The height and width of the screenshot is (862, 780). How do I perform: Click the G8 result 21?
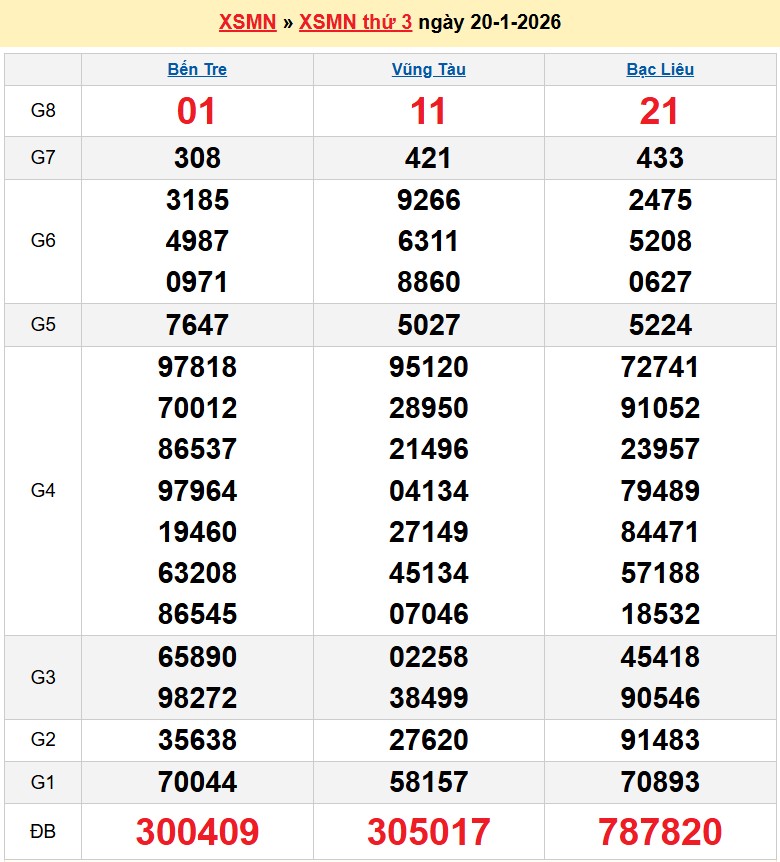pos(660,111)
